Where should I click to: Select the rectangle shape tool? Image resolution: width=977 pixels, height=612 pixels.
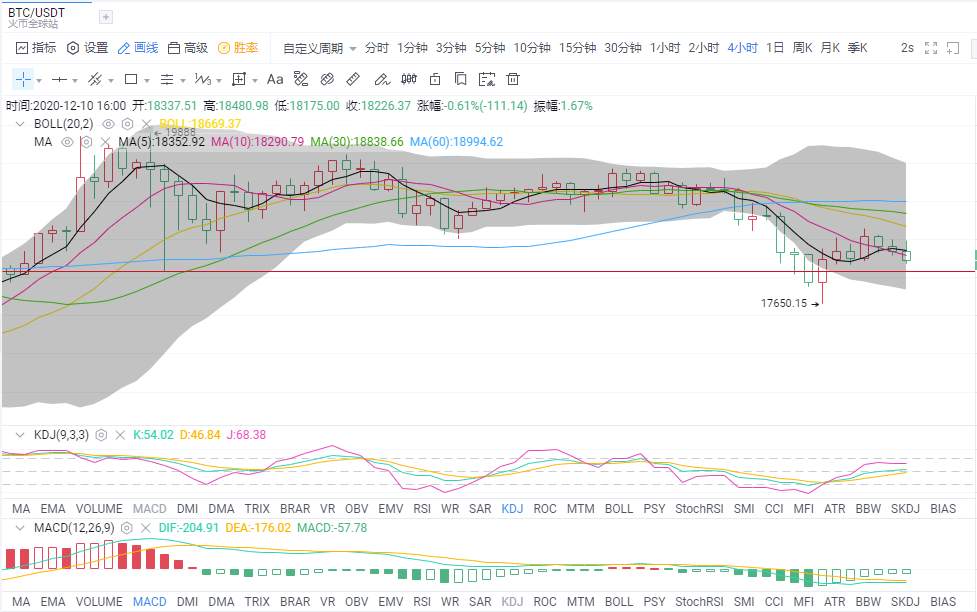point(131,79)
